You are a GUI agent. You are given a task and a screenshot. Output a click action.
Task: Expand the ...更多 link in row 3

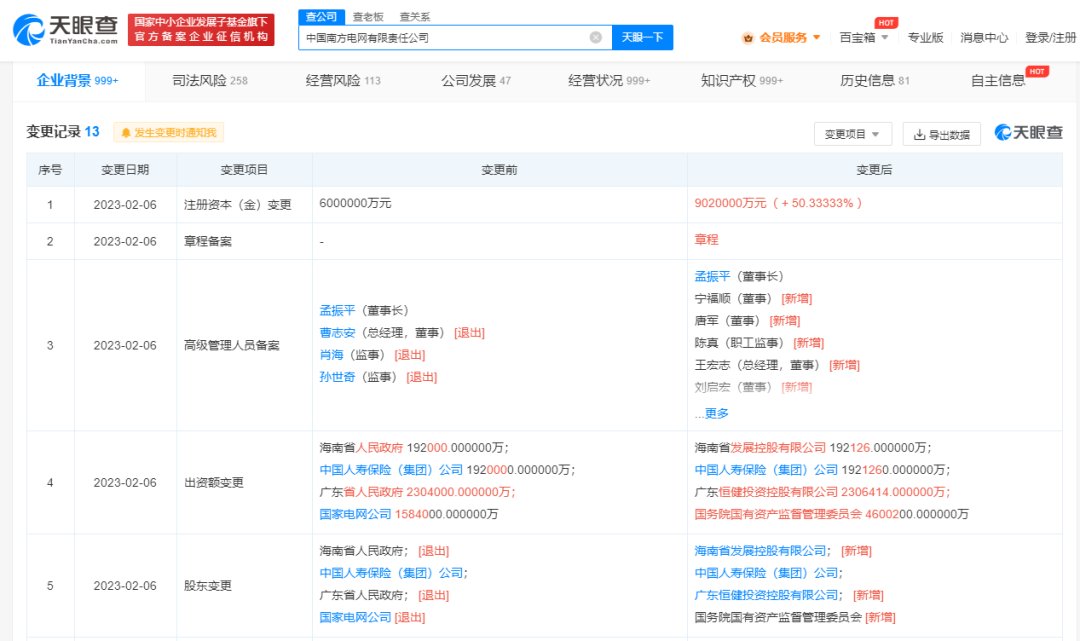[x=712, y=413]
